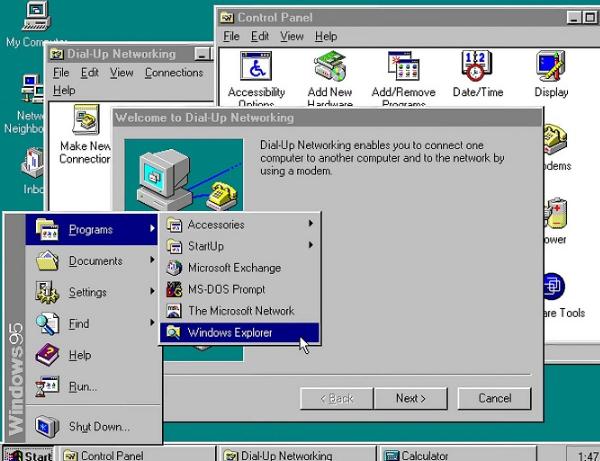Open MS-DOS Prompt from Programs submenu

226,289
